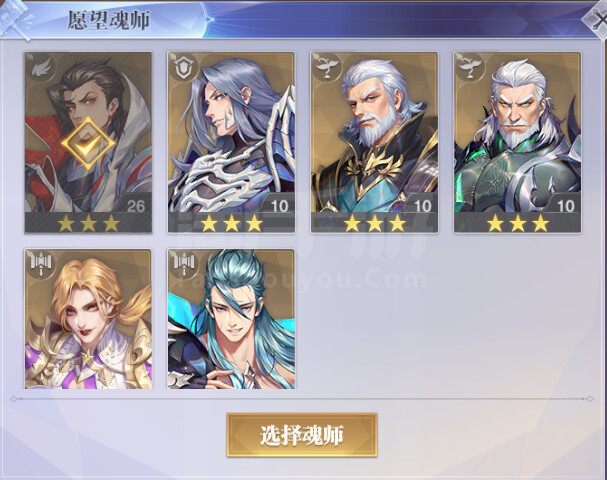607x480 pixels.
Task: Click three-star rating on white-bearded hero card
Action: point(374,223)
